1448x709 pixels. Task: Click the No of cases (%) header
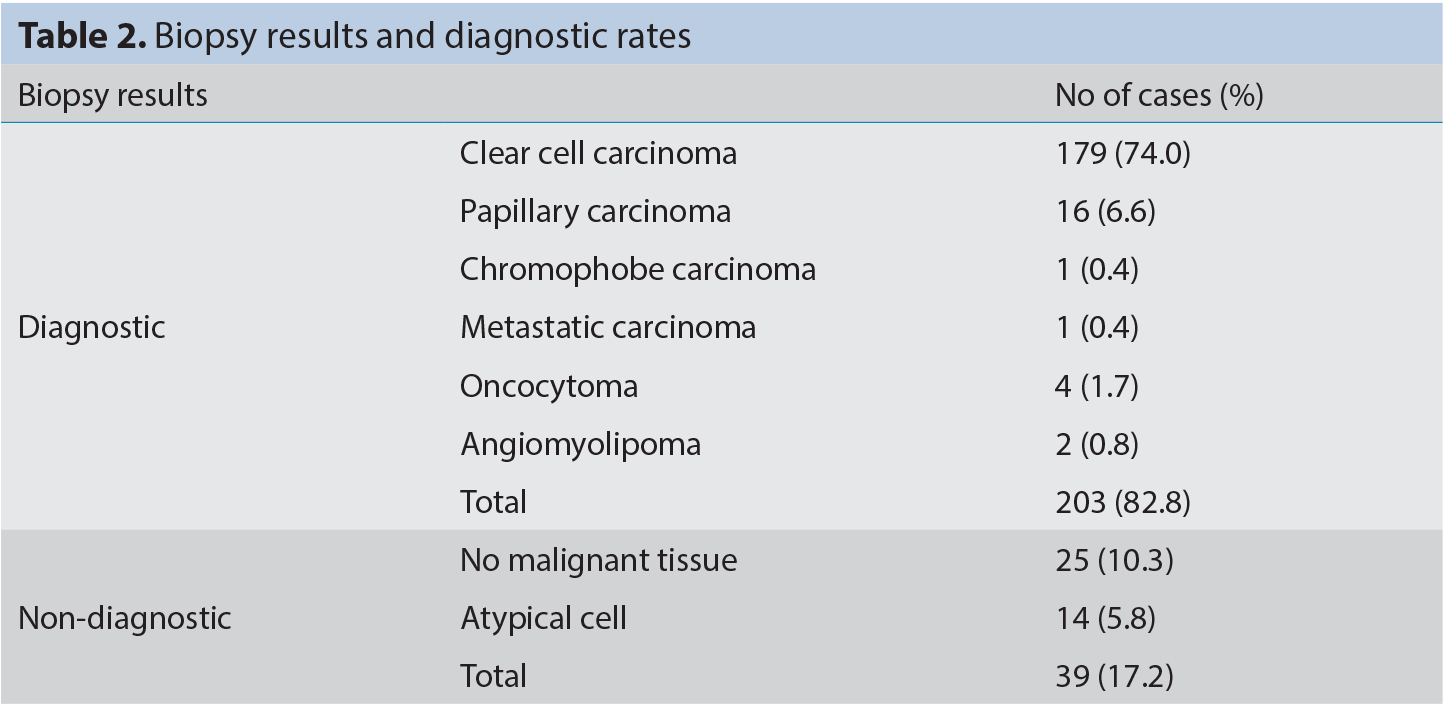[x=1159, y=95]
